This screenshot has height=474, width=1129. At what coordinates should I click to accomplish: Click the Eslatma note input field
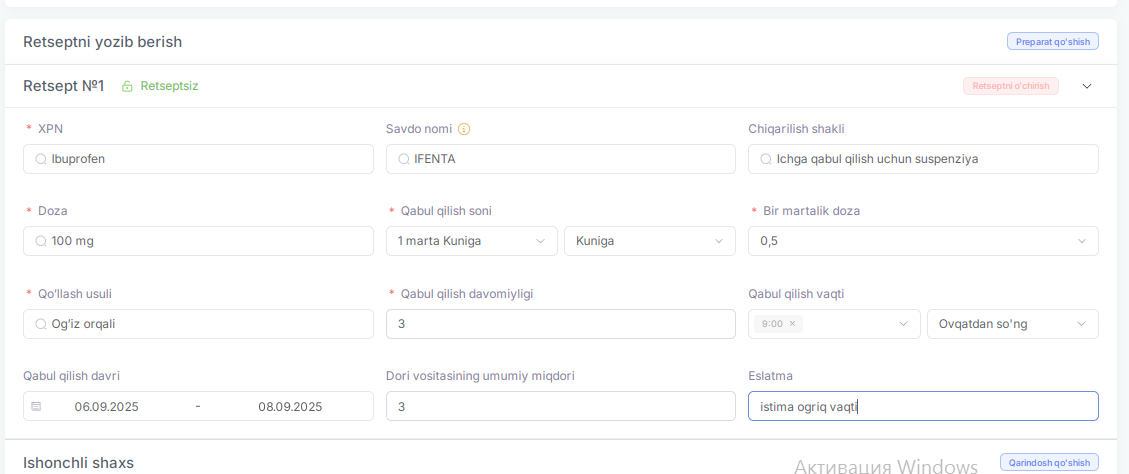pyautogui.click(x=923, y=406)
